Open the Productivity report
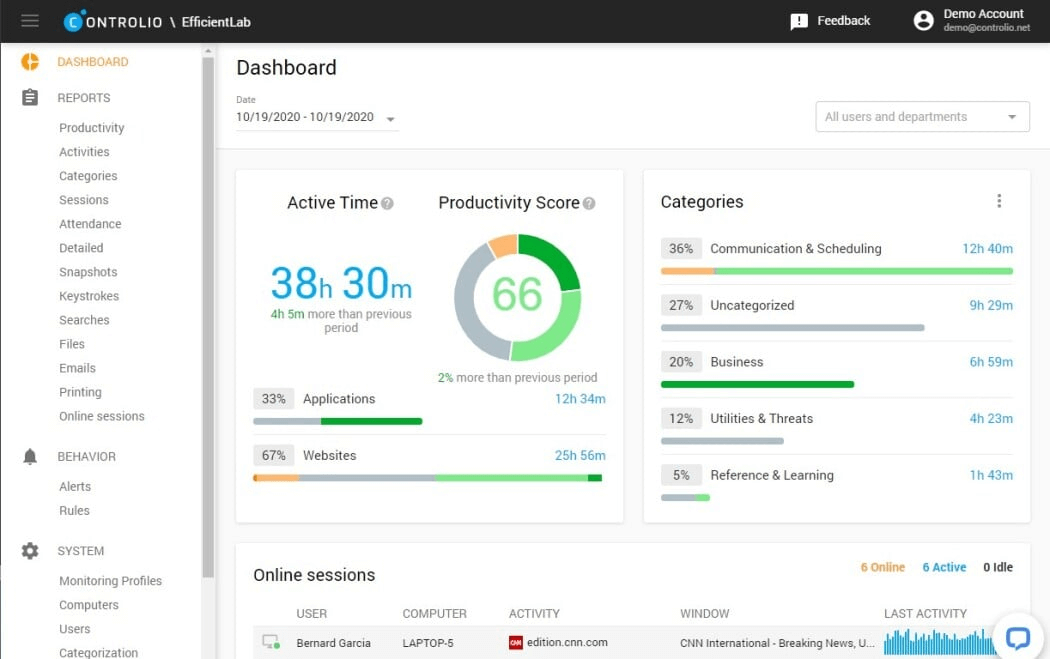The image size is (1050, 659). pyautogui.click(x=91, y=128)
